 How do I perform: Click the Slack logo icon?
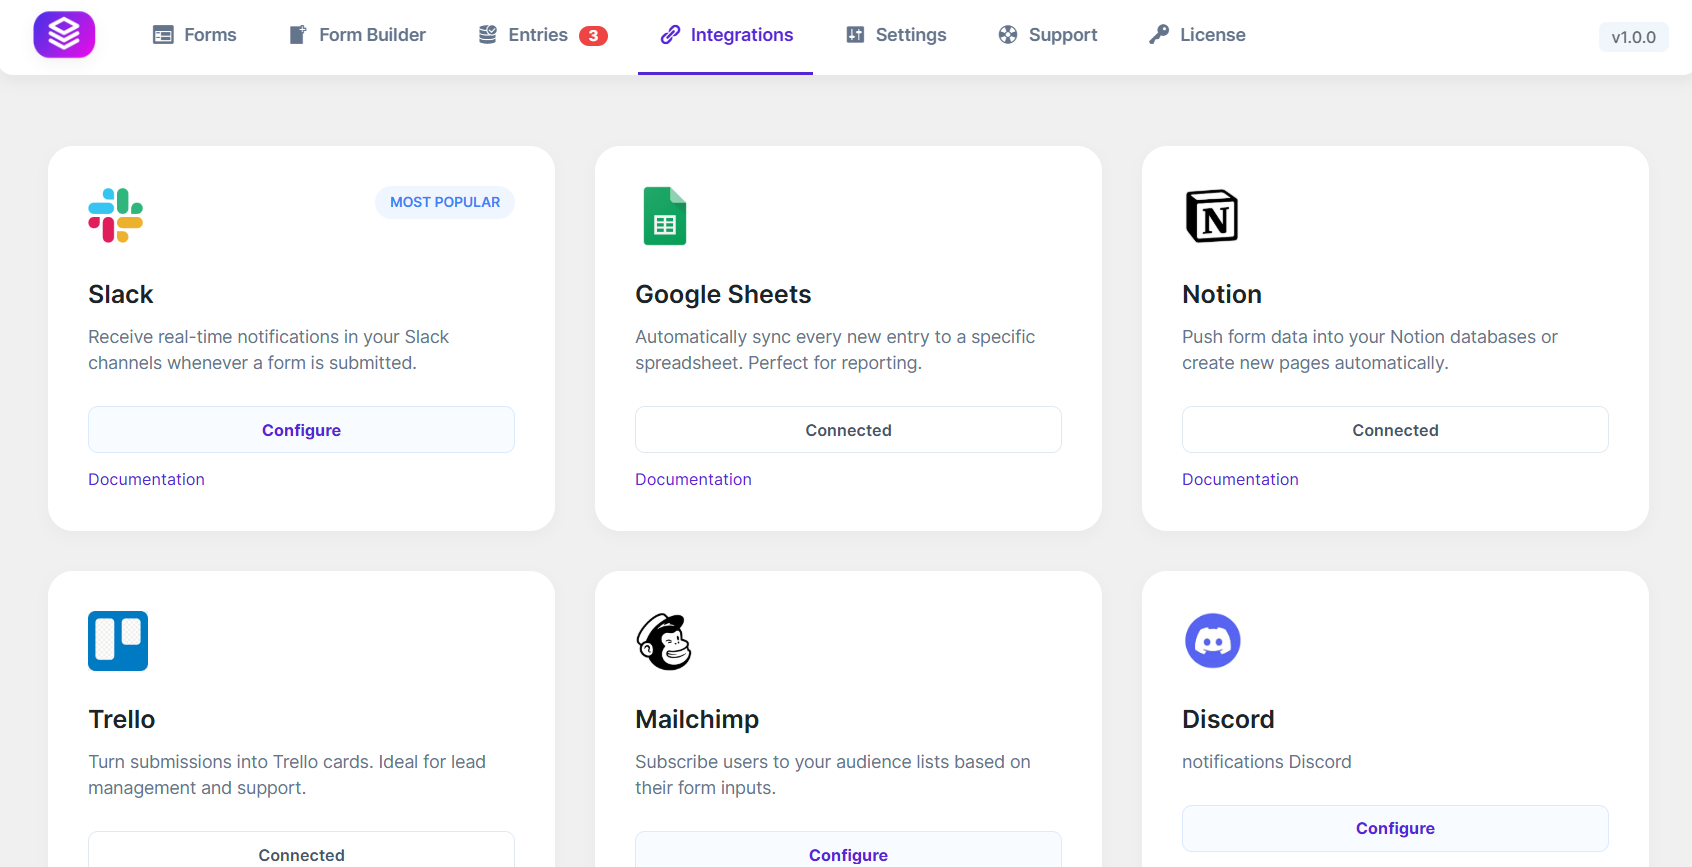pyautogui.click(x=116, y=215)
